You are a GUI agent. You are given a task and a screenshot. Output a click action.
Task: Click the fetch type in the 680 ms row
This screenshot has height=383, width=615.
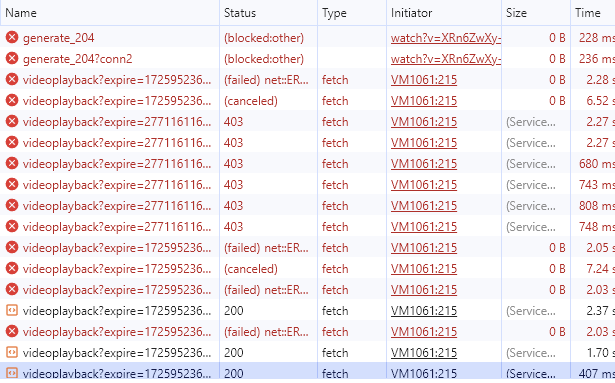tap(335, 164)
